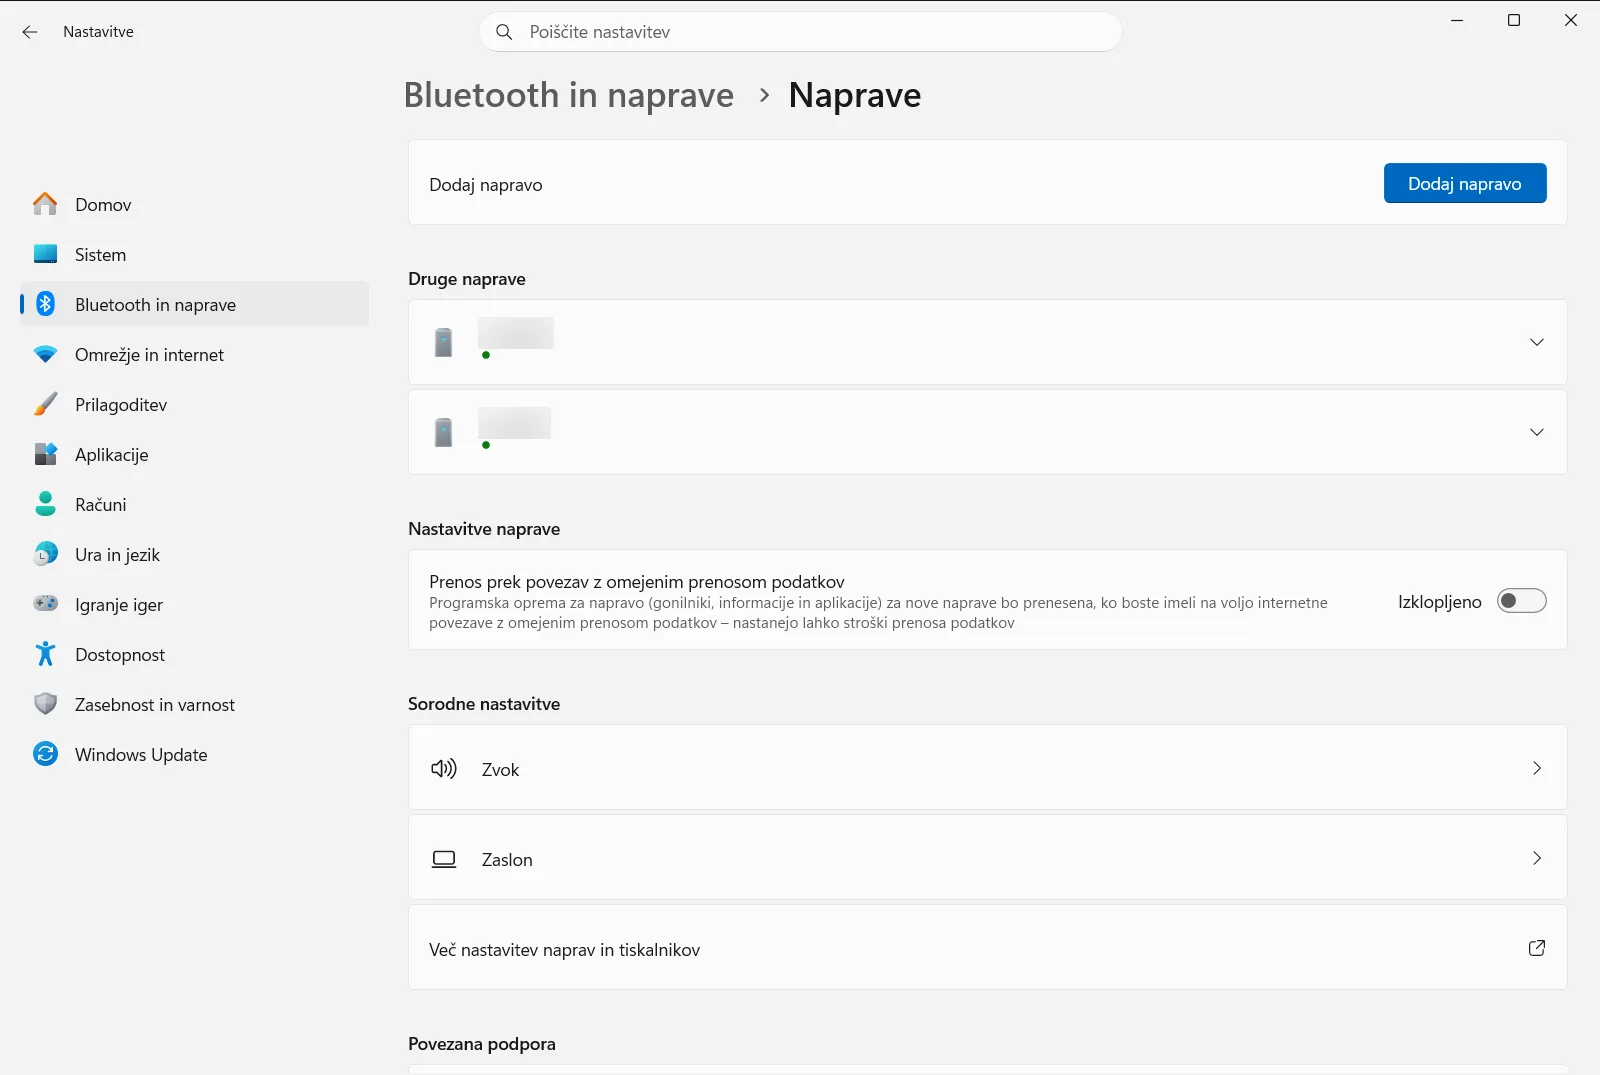Expand the second device entry chevron

1537,432
